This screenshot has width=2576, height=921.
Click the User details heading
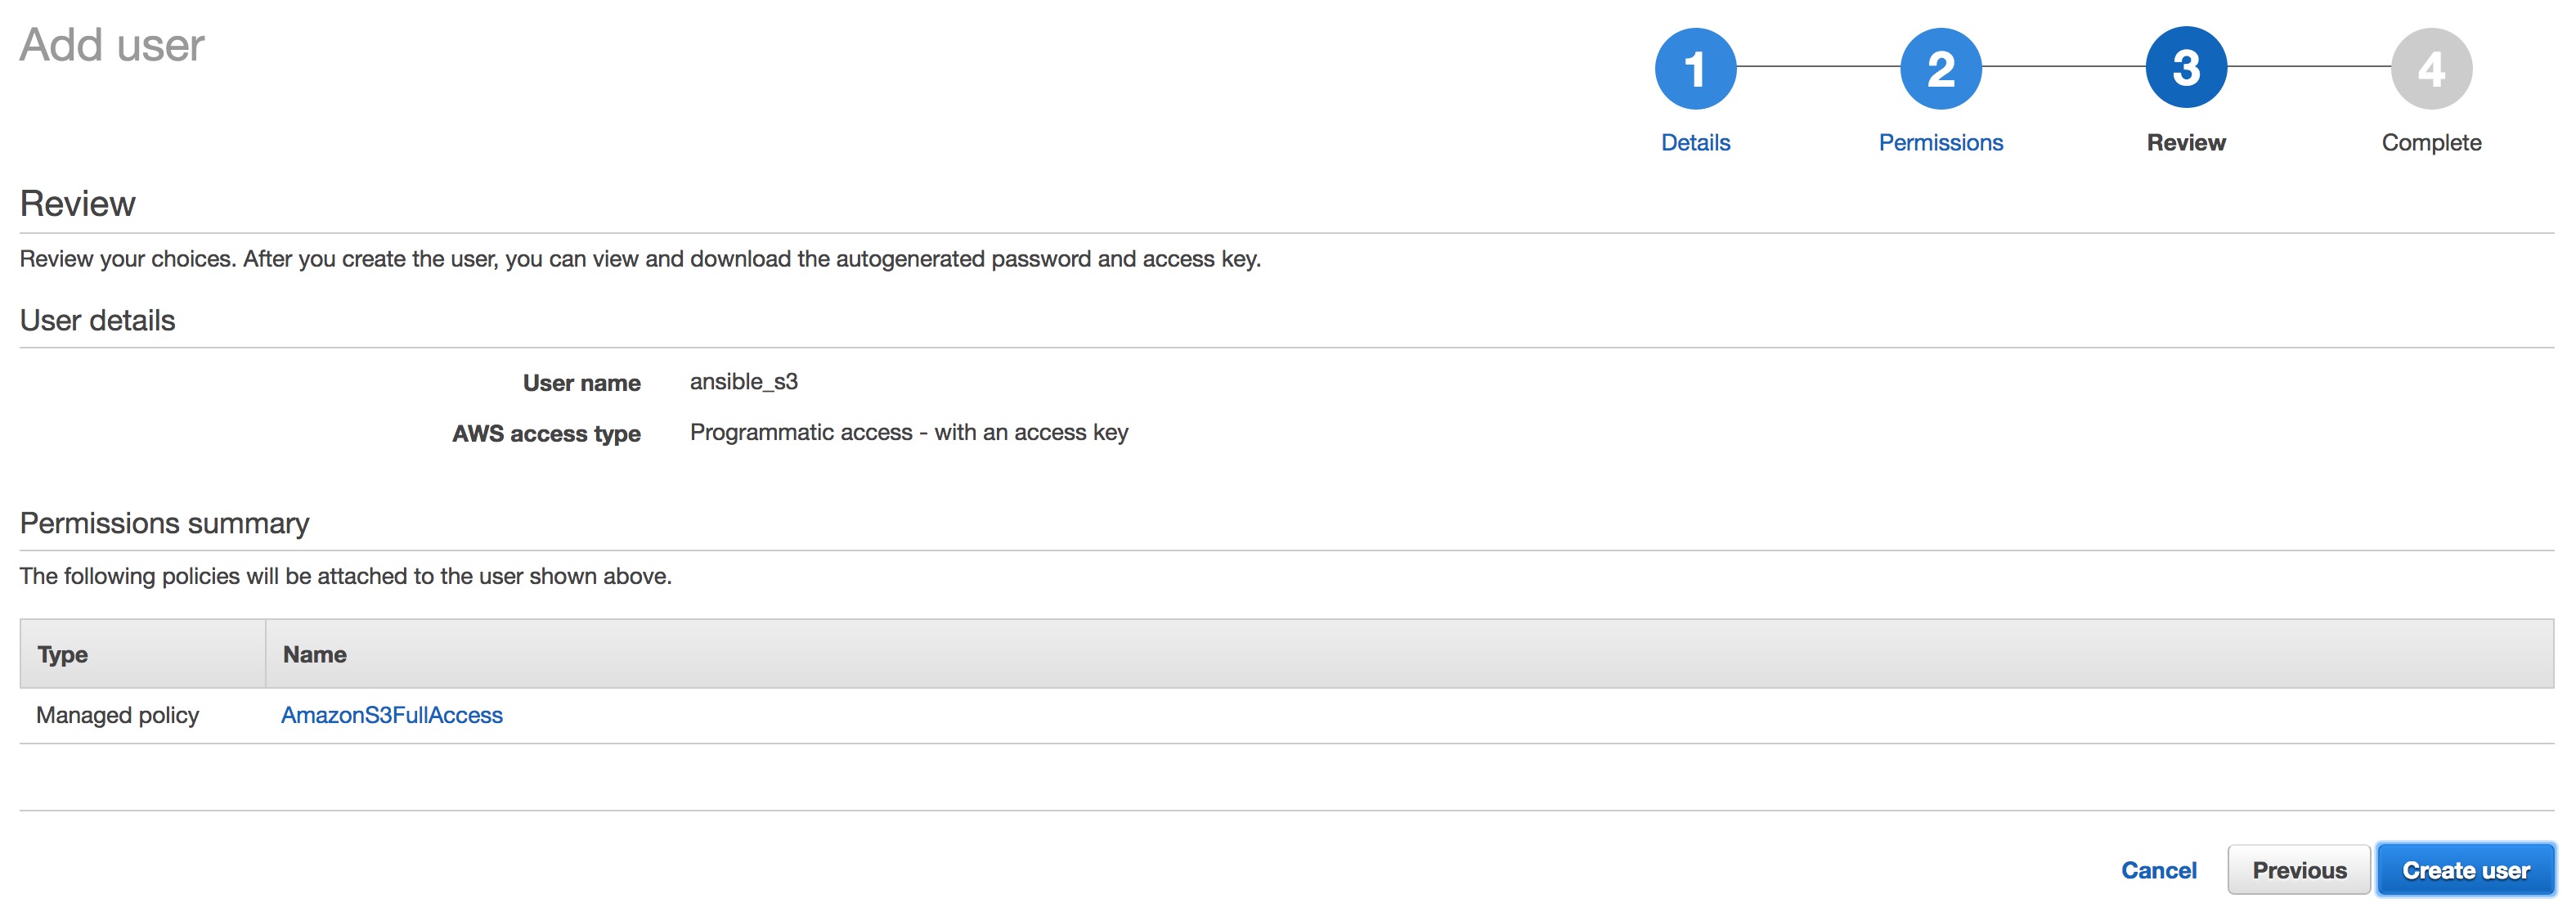98,321
